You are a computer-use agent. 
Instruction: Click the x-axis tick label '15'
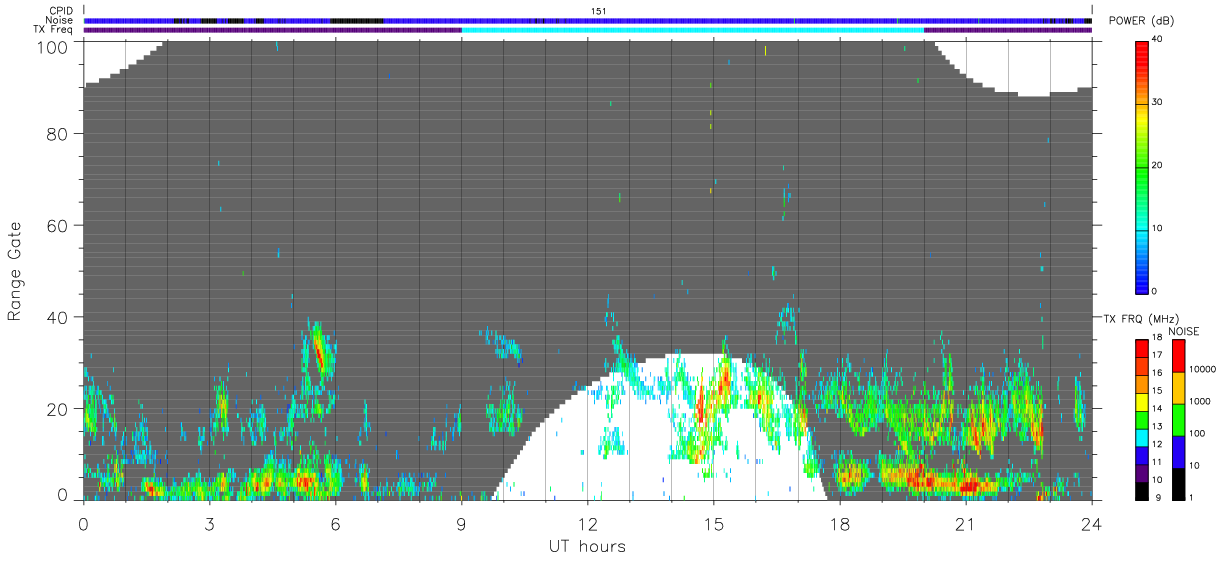(713, 523)
